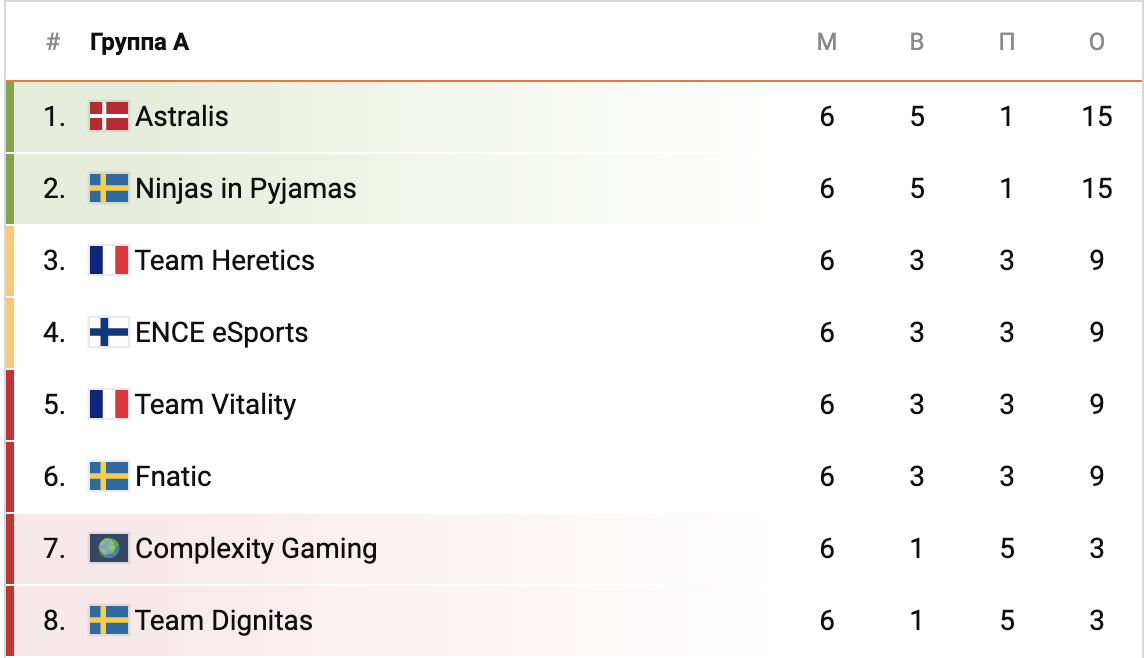Click the France flag next to Team Vitality
This screenshot has height=658, width=1144.
click(x=109, y=405)
